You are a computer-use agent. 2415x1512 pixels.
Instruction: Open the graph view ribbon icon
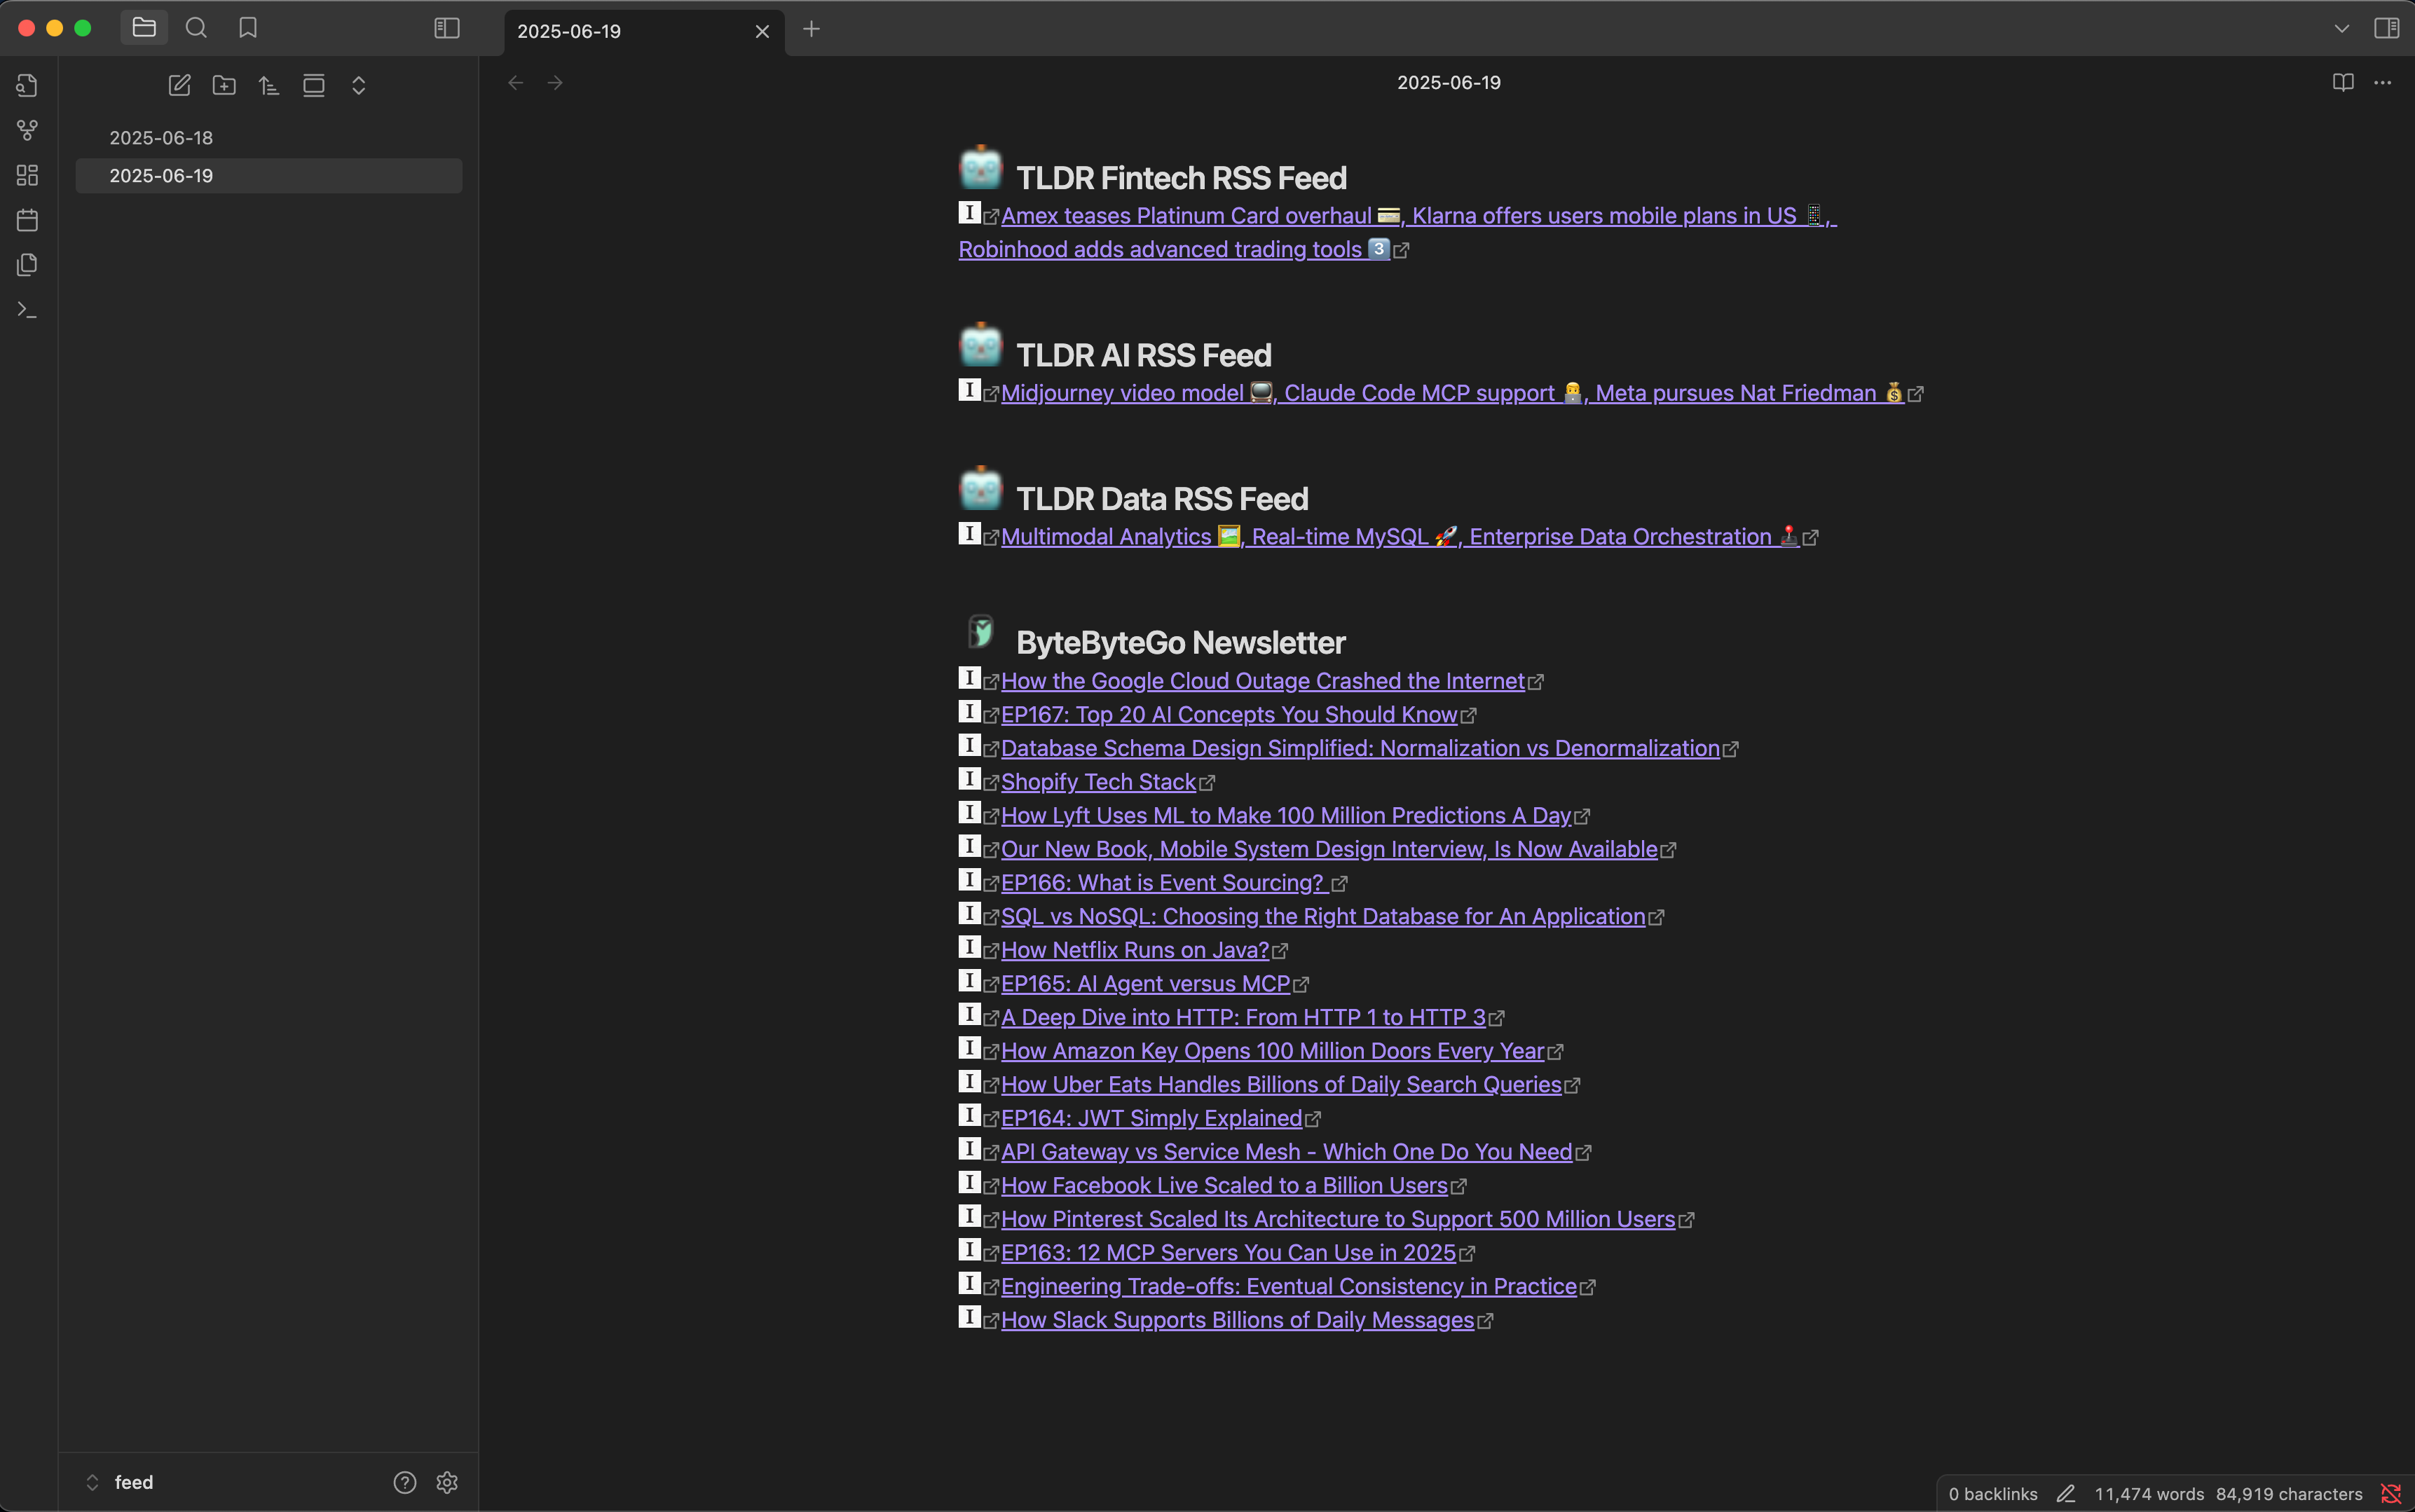pyautogui.click(x=27, y=130)
